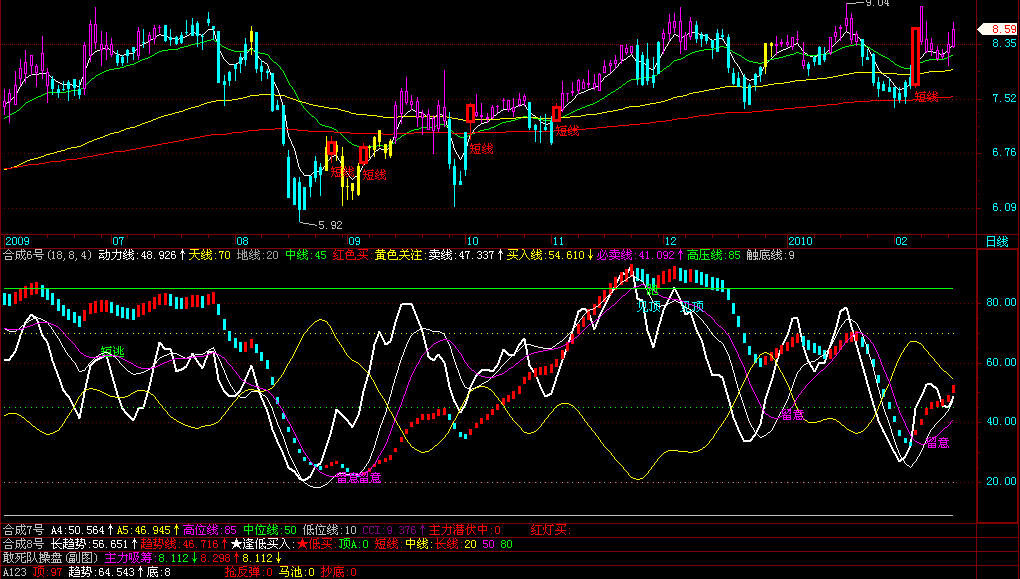Click the 触底线:9 parameter
1020x579 pixels.
click(770, 255)
